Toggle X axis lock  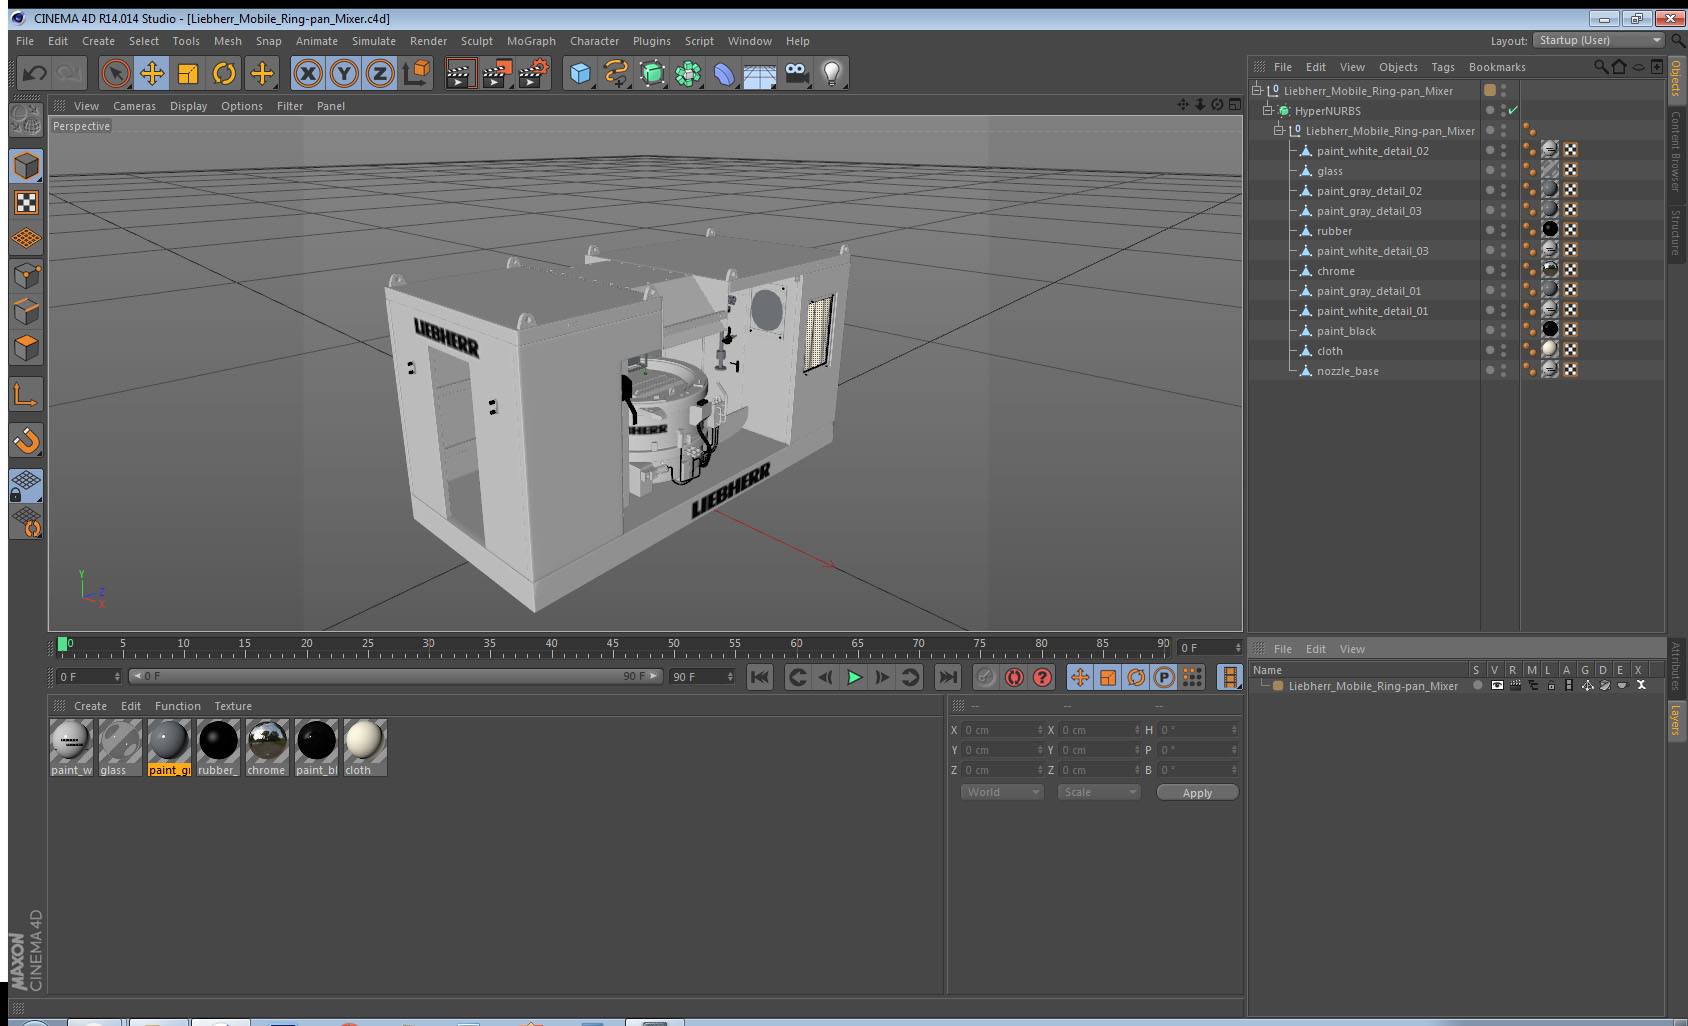point(308,73)
